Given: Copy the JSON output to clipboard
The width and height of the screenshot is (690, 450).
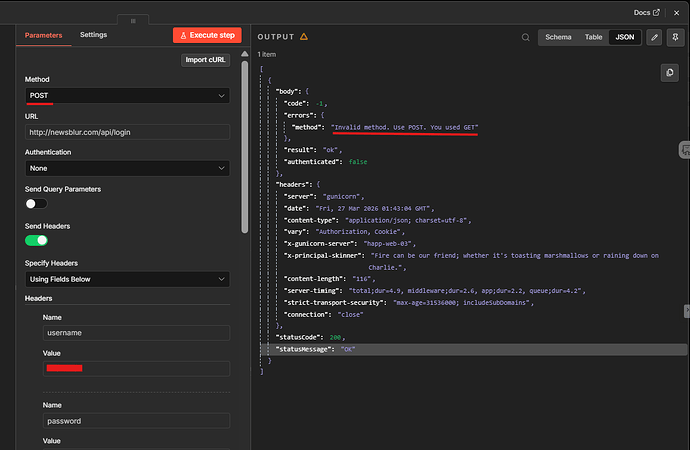Looking at the screenshot, I should point(670,72).
